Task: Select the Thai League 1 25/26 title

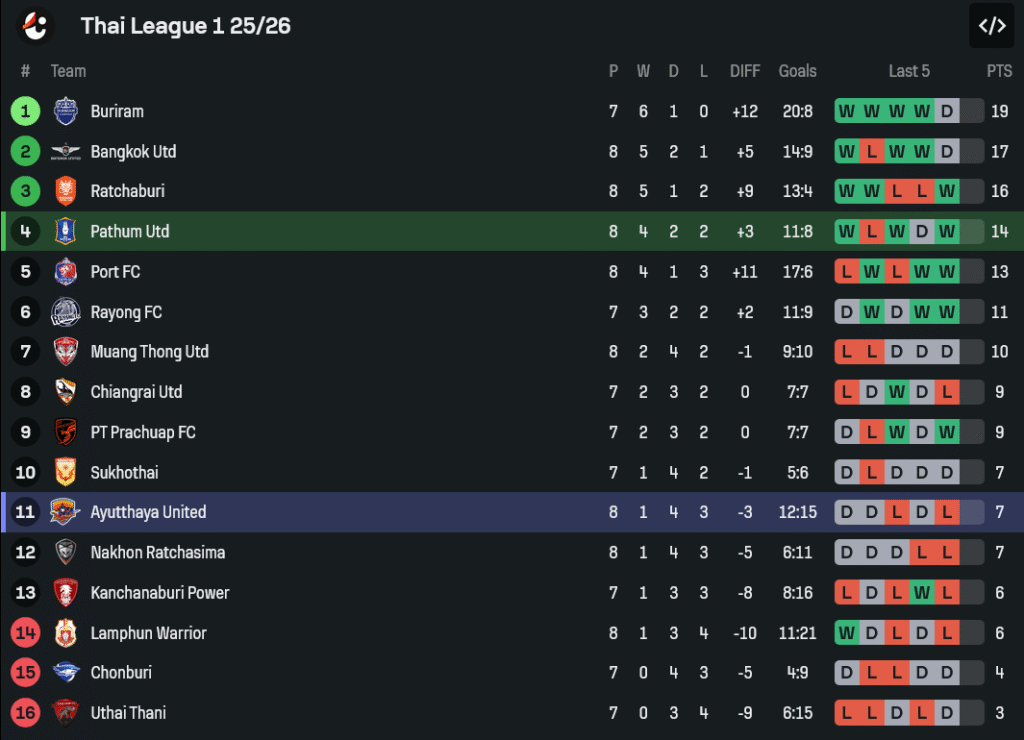Action: pos(186,26)
